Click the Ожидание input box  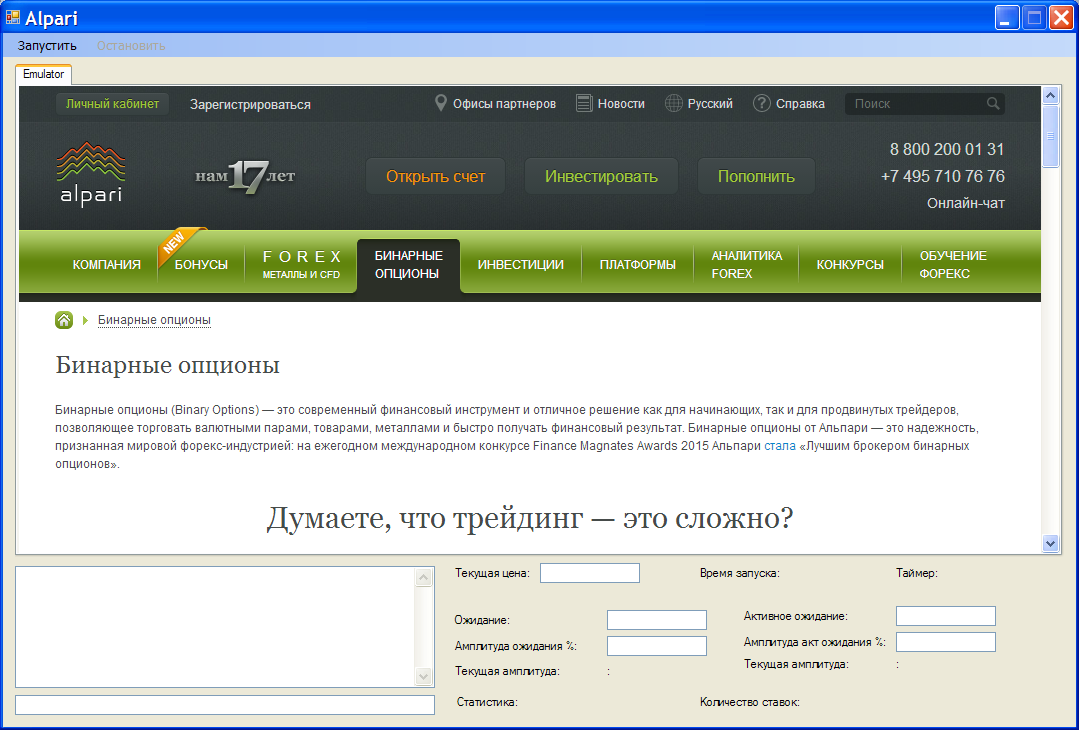click(656, 619)
